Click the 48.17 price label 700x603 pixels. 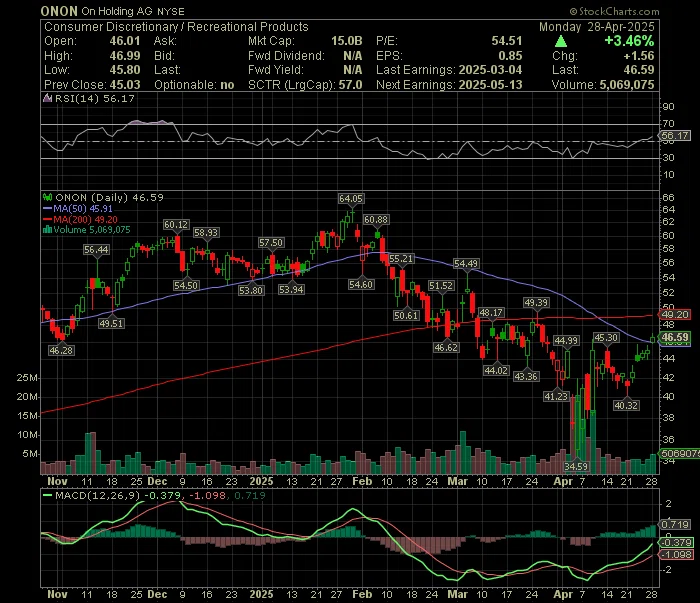(x=491, y=312)
